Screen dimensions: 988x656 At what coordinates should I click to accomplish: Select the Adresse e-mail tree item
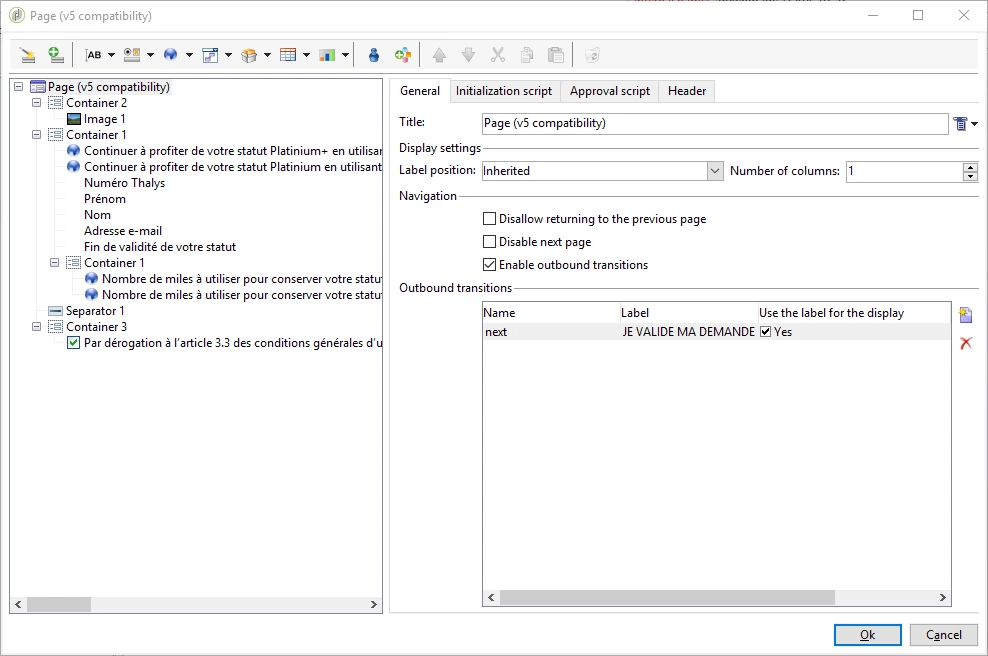tap(123, 231)
